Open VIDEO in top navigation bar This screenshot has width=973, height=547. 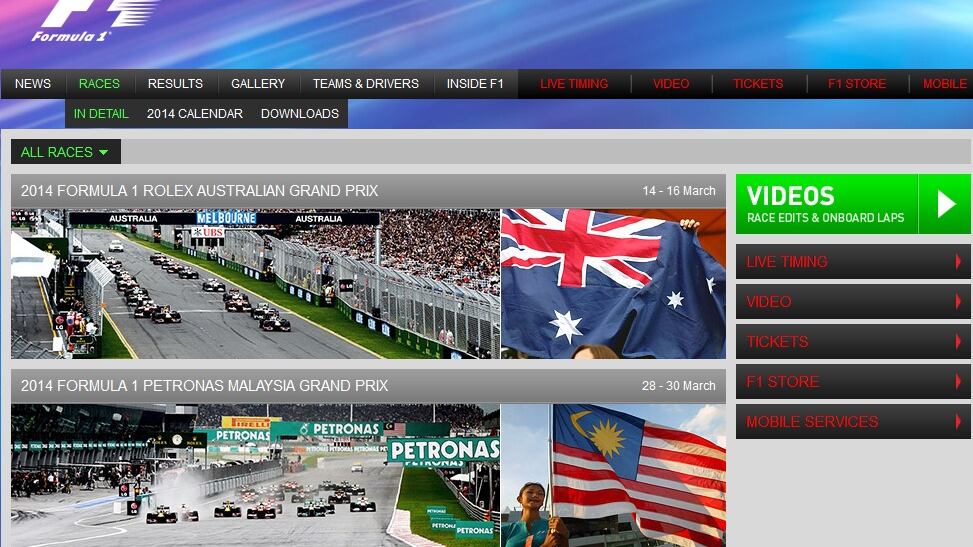(x=671, y=84)
